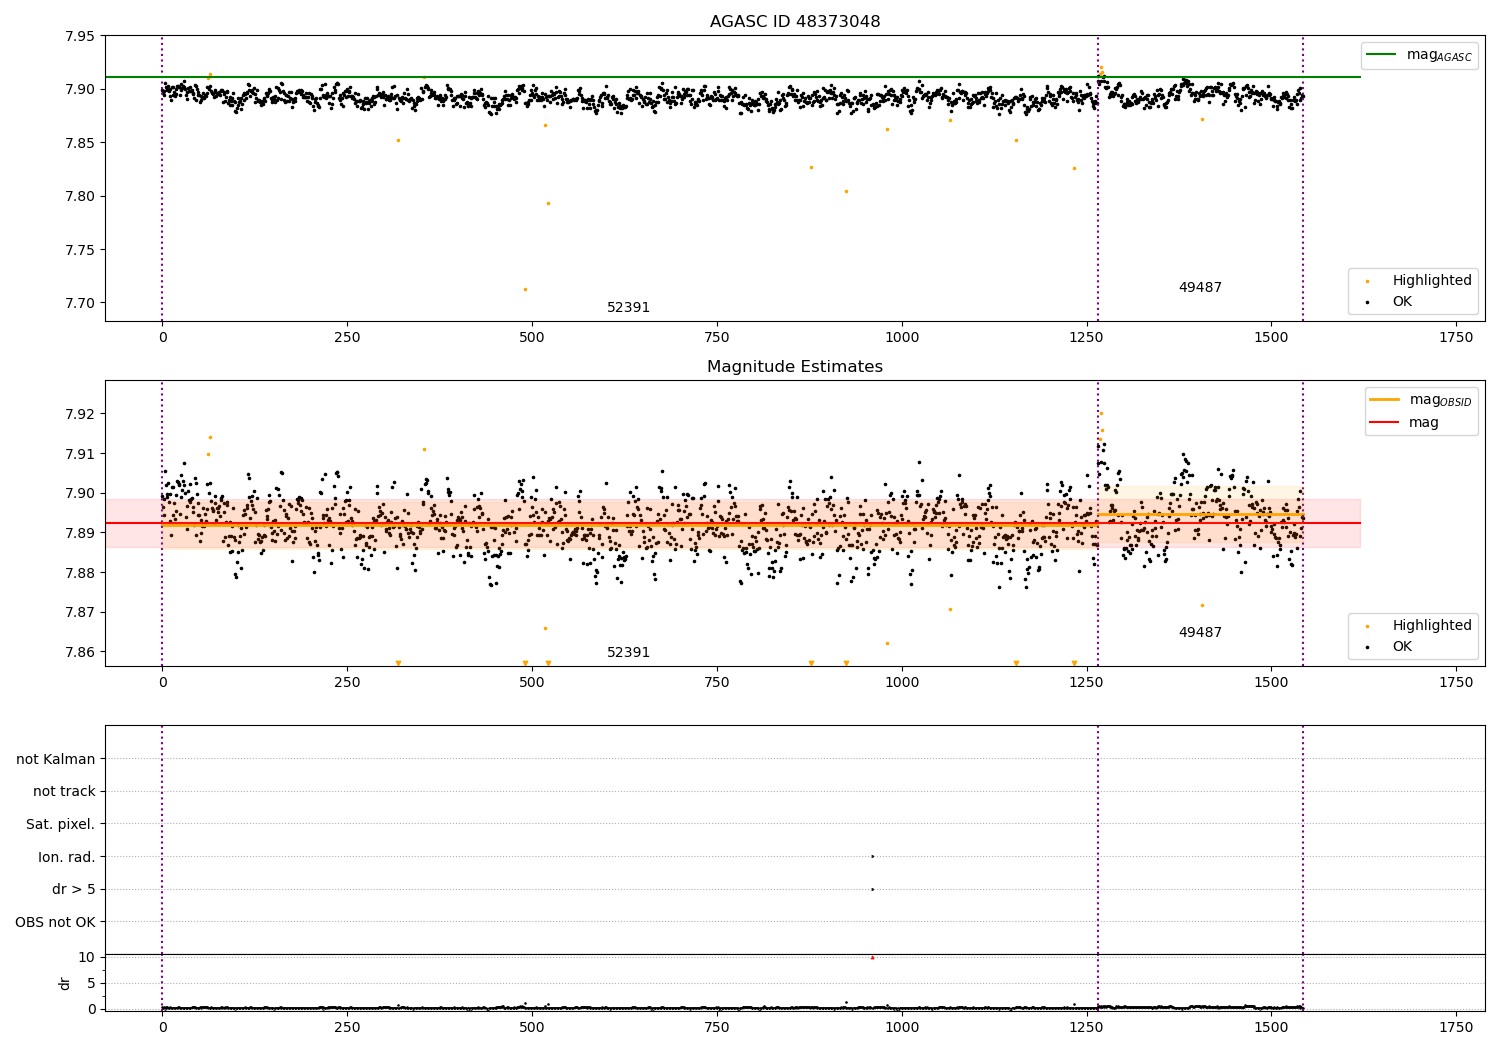
Task: Click the 'AGASC ID 48373048' plot title
Action: pos(795,22)
